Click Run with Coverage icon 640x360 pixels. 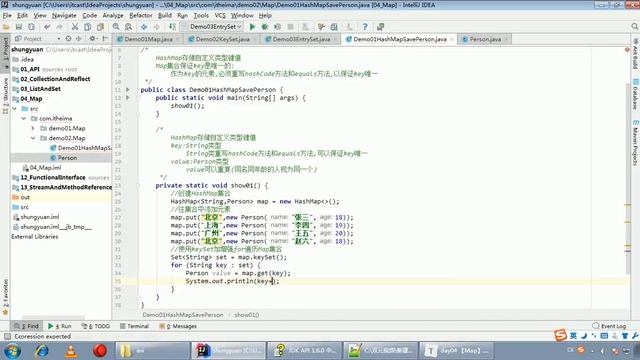[278, 27]
